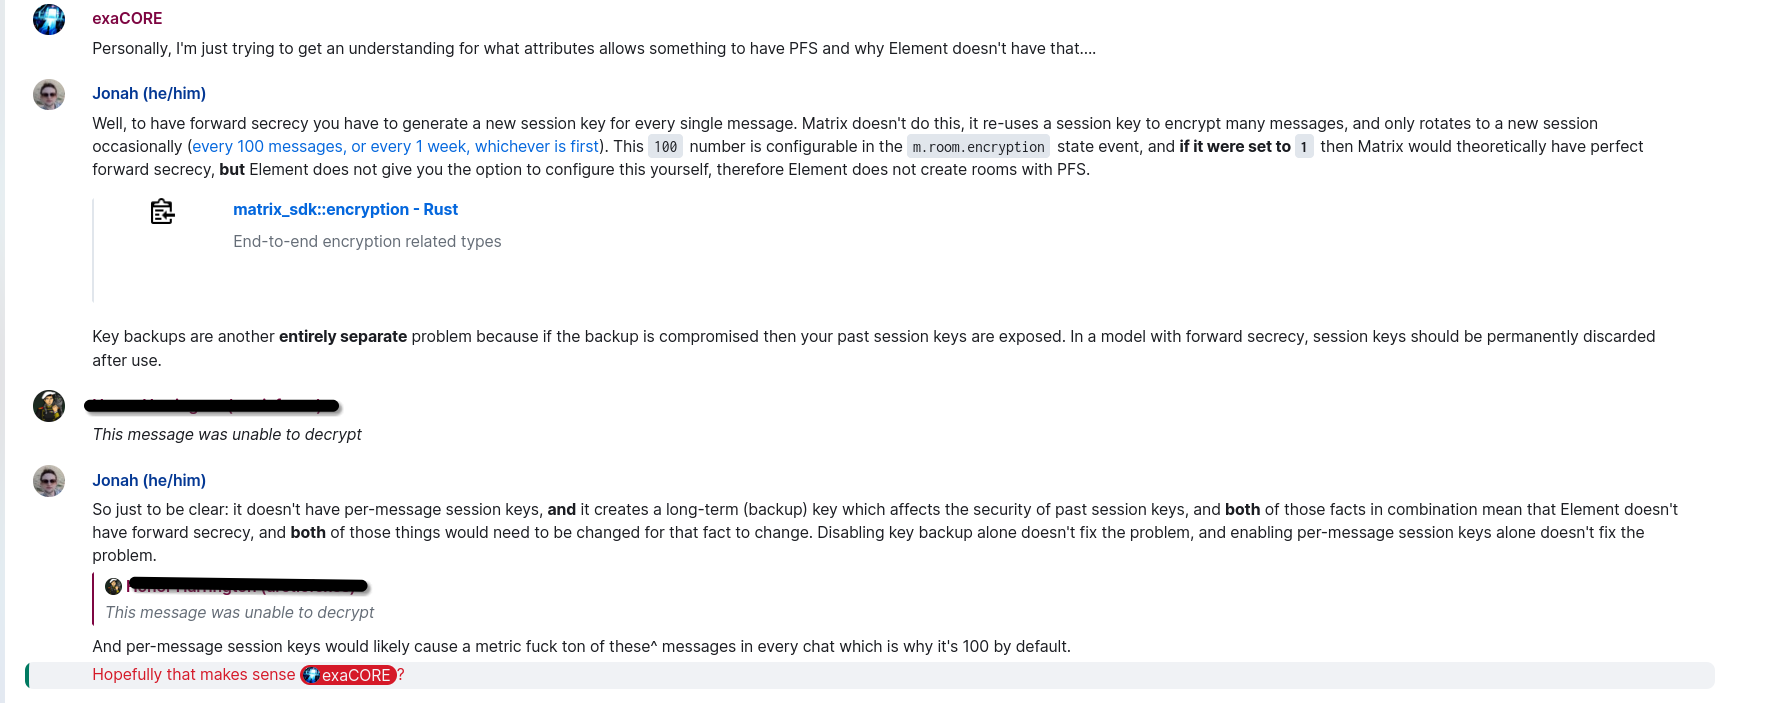Click the small avatar in the quoted reply
Viewport: 1788px width, 703px height.
pyautogui.click(x=114, y=586)
